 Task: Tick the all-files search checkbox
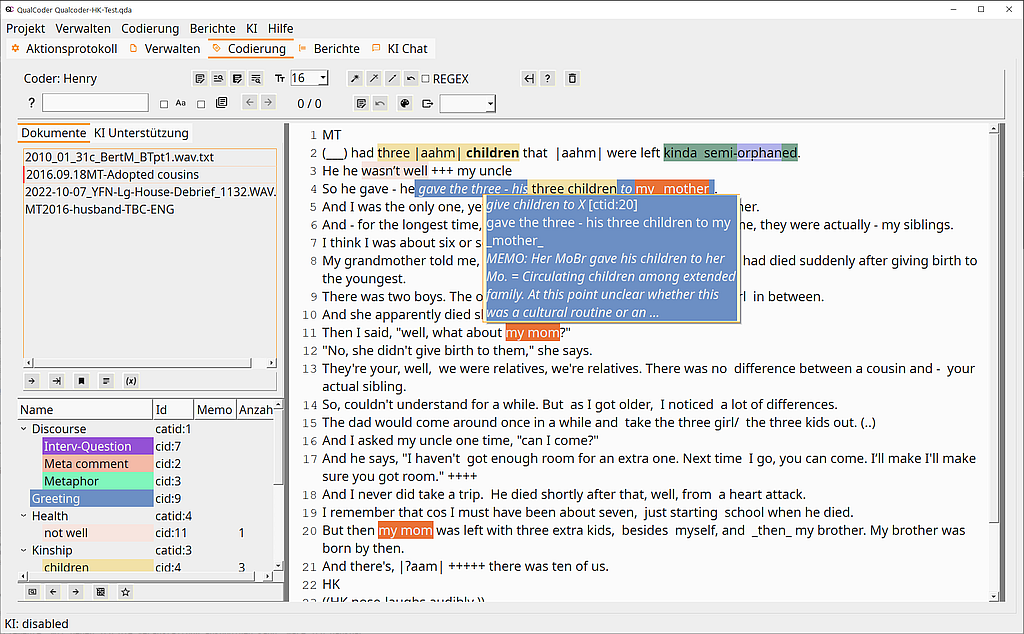click(x=201, y=103)
